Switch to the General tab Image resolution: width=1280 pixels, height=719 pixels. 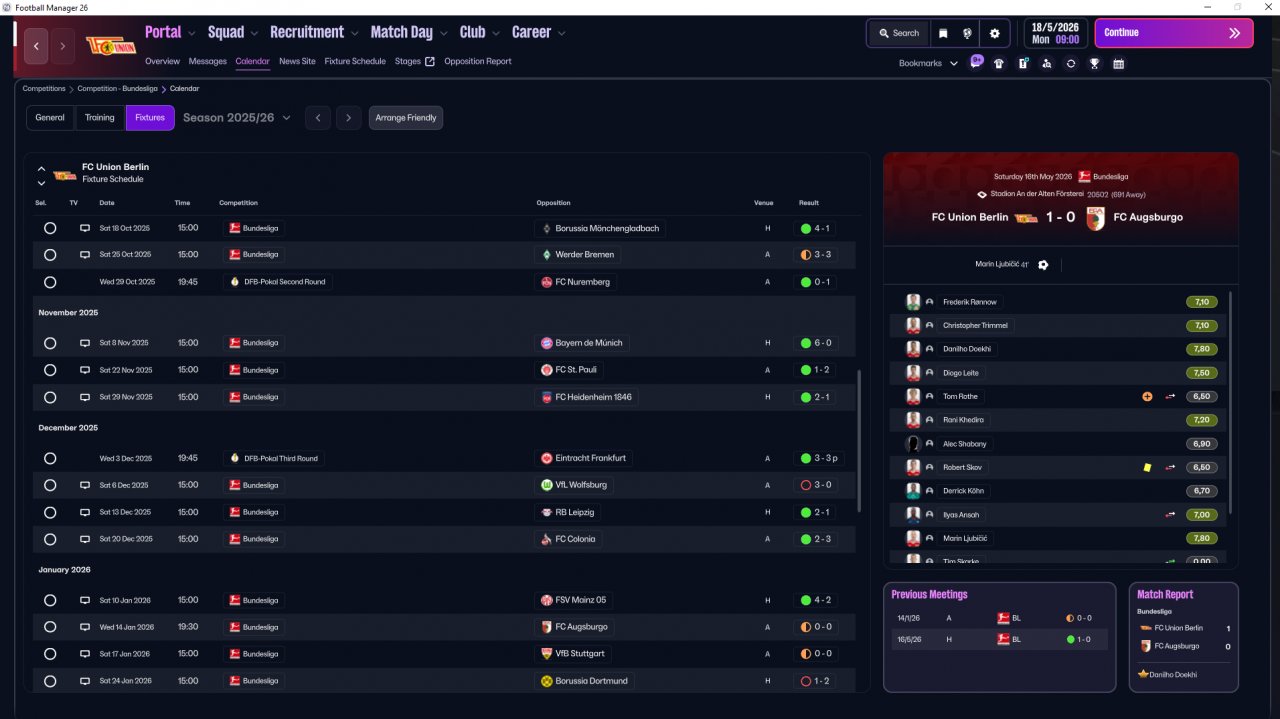point(50,118)
